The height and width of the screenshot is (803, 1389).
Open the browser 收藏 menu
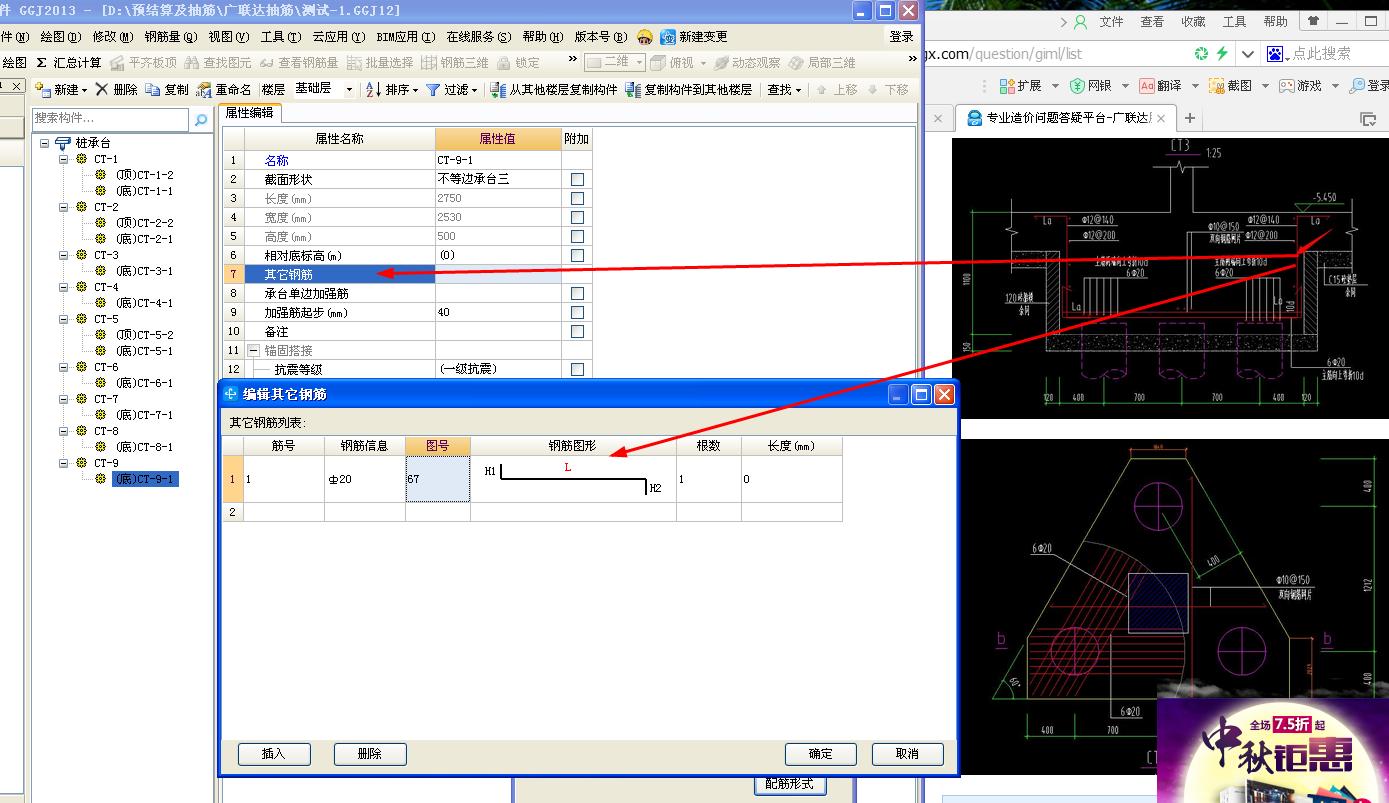pos(1193,21)
